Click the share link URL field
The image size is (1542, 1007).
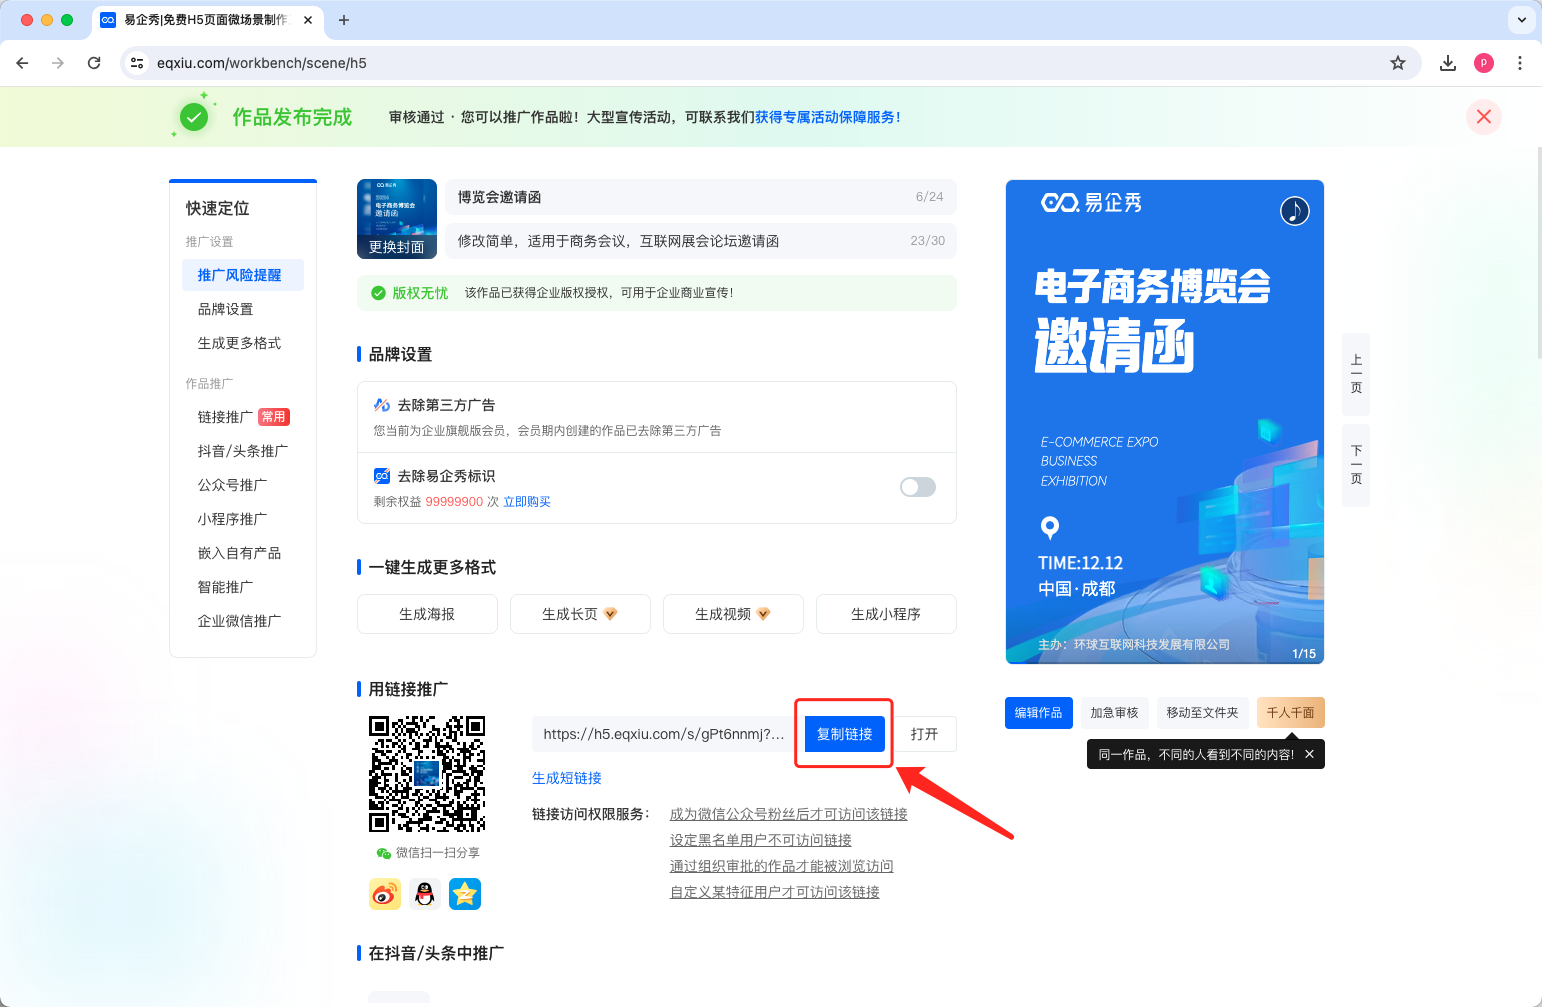[x=665, y=734]
